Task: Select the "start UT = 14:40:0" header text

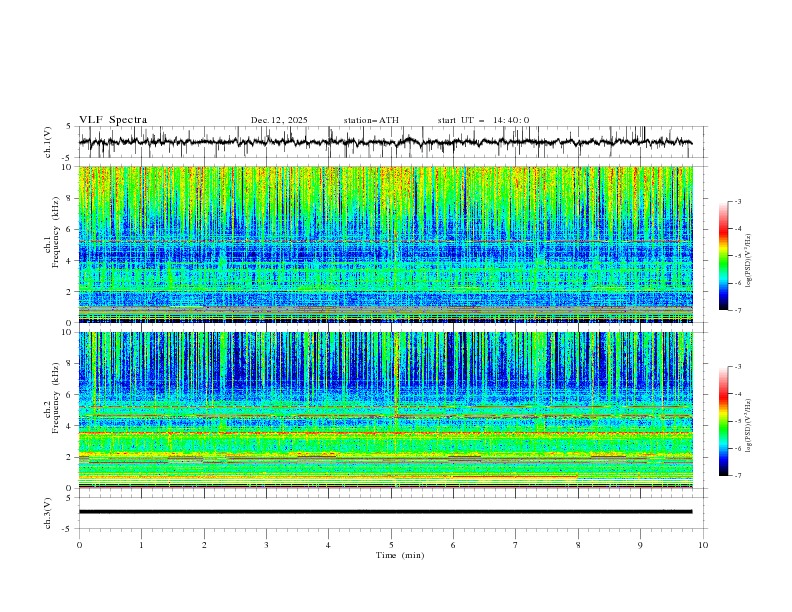Action: tap(483, 120)
